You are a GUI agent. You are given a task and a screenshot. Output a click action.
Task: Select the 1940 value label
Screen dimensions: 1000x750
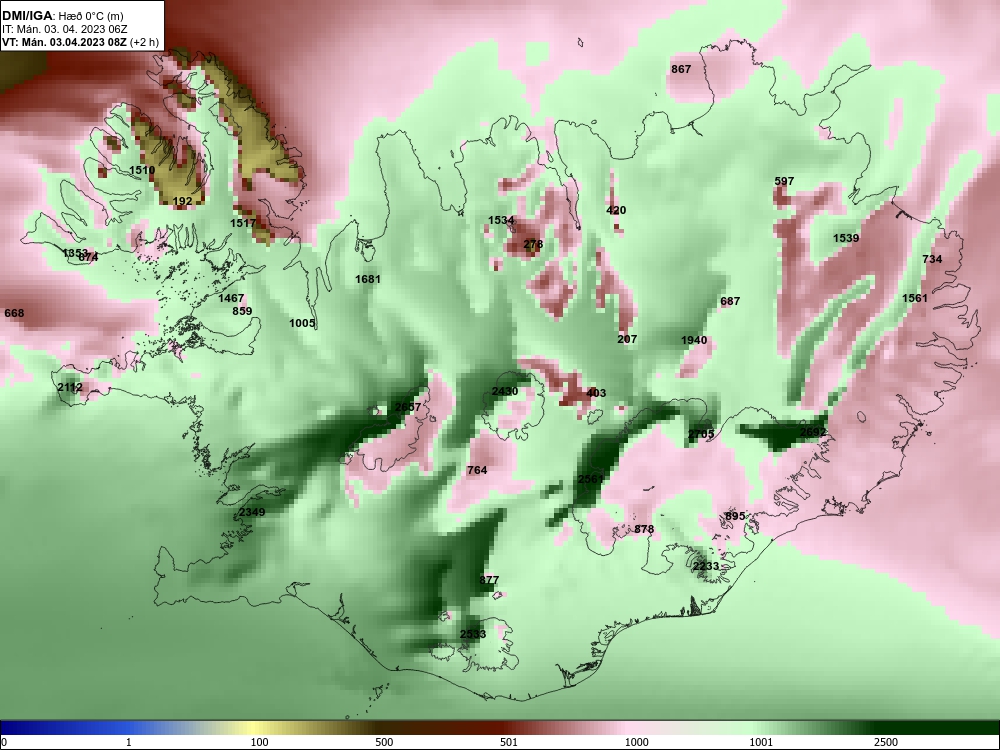point(694,341)
